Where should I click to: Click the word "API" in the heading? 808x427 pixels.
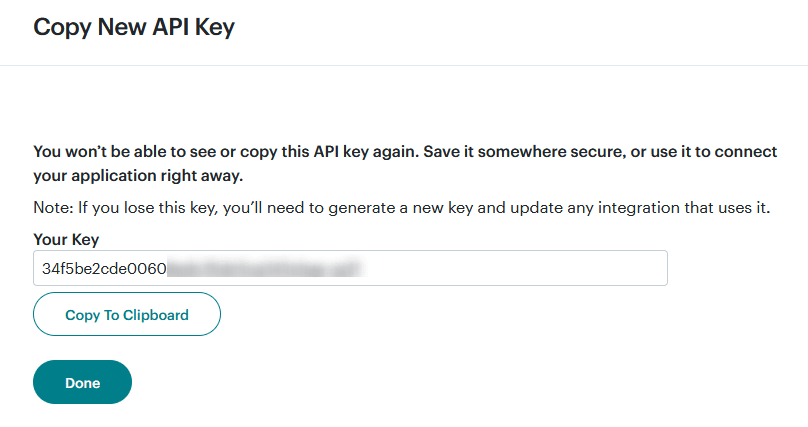pyautogui.click(x=171, y=27)
